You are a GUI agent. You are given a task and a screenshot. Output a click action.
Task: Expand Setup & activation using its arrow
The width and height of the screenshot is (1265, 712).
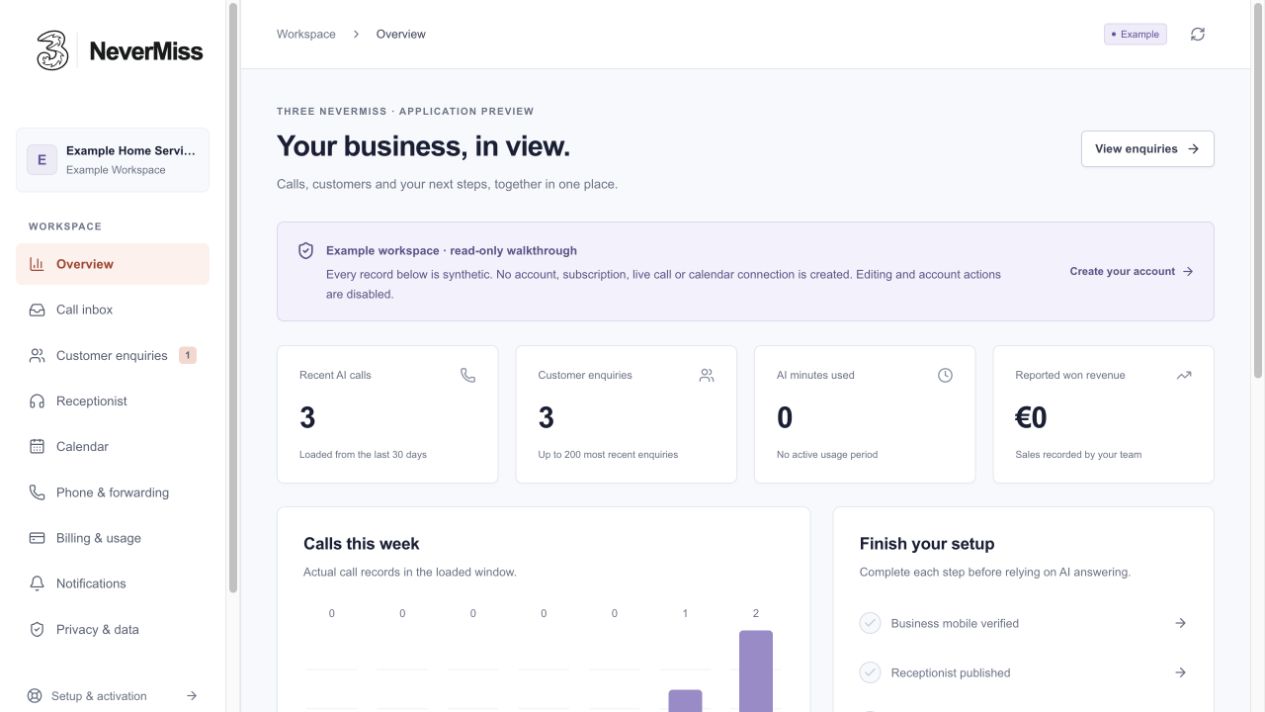click(192, 696)
